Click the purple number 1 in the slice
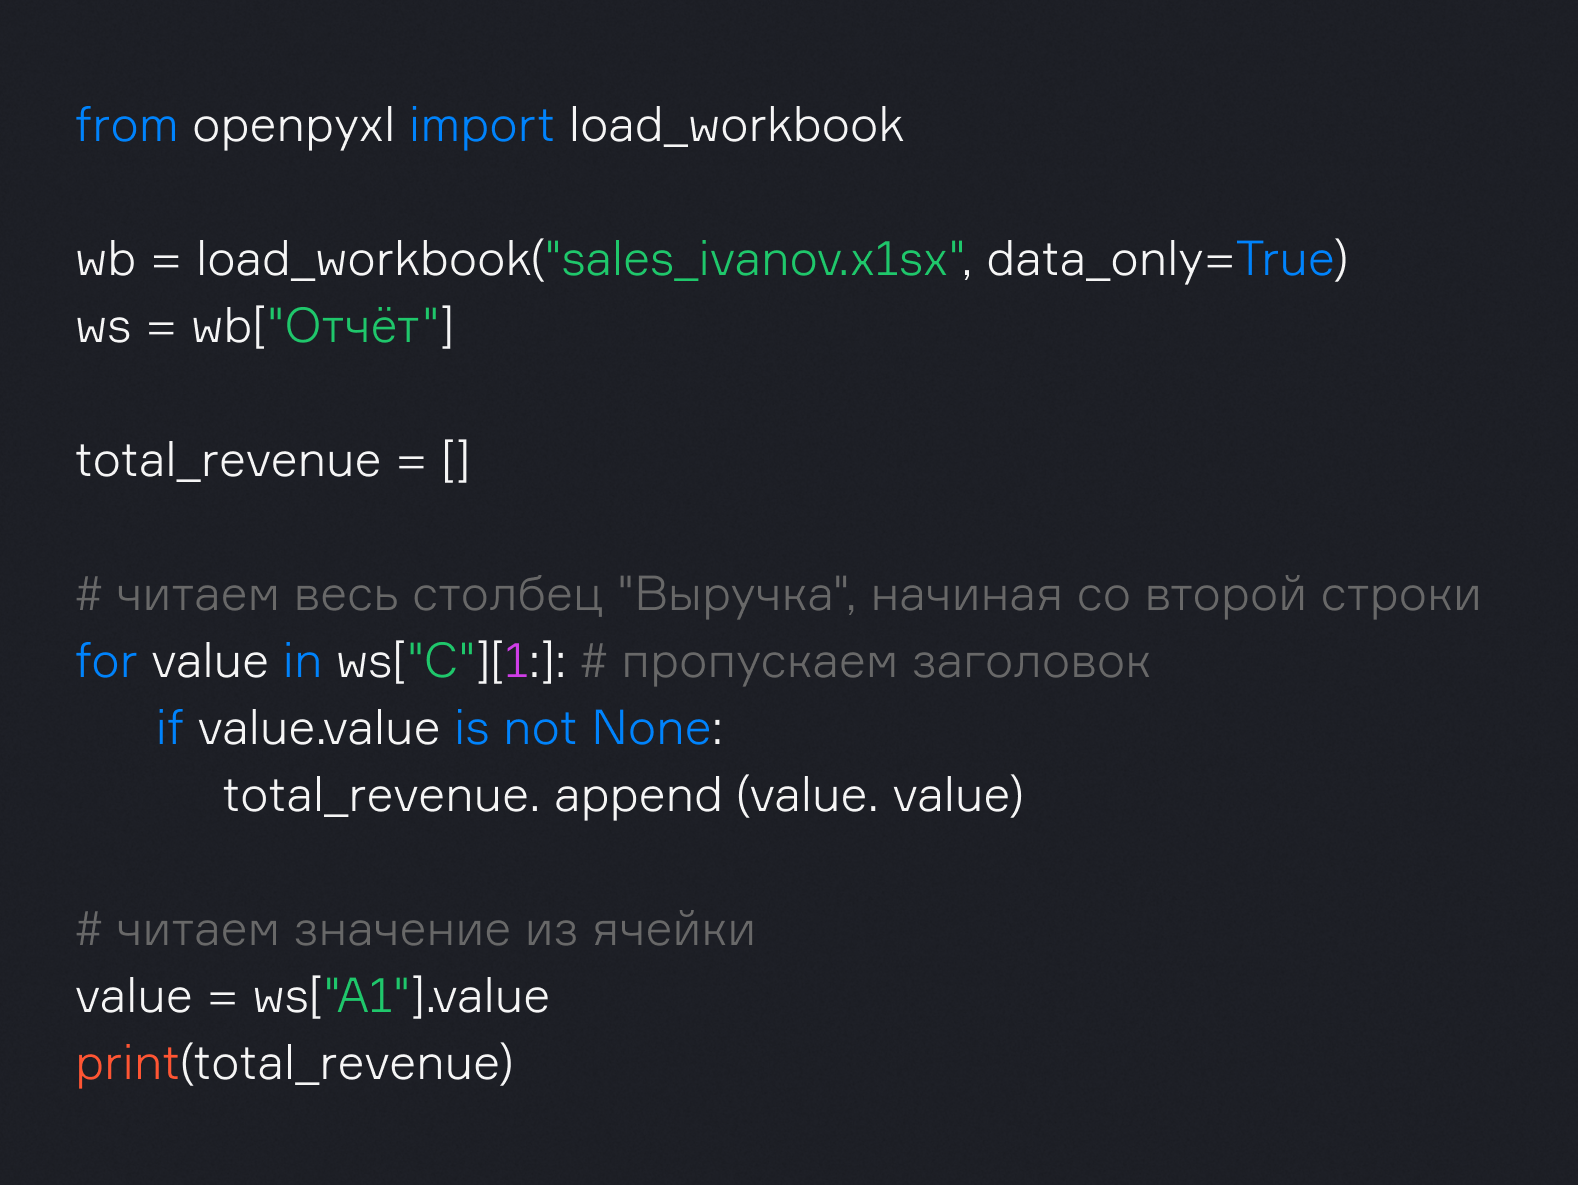This screenshot has height=1185, width=1578. (516, 662)
